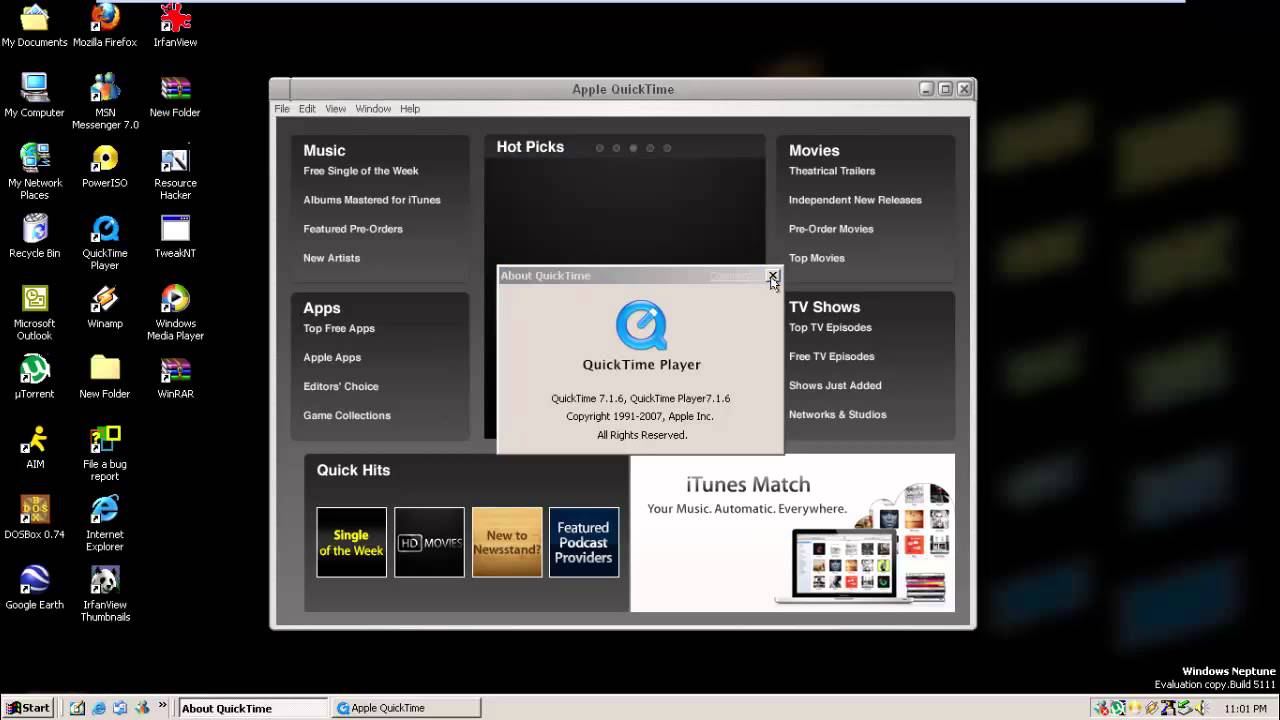The image size is (1280, 720).
Task: Launch the WinRAR shortcut
Action: [x=175, y=376]
